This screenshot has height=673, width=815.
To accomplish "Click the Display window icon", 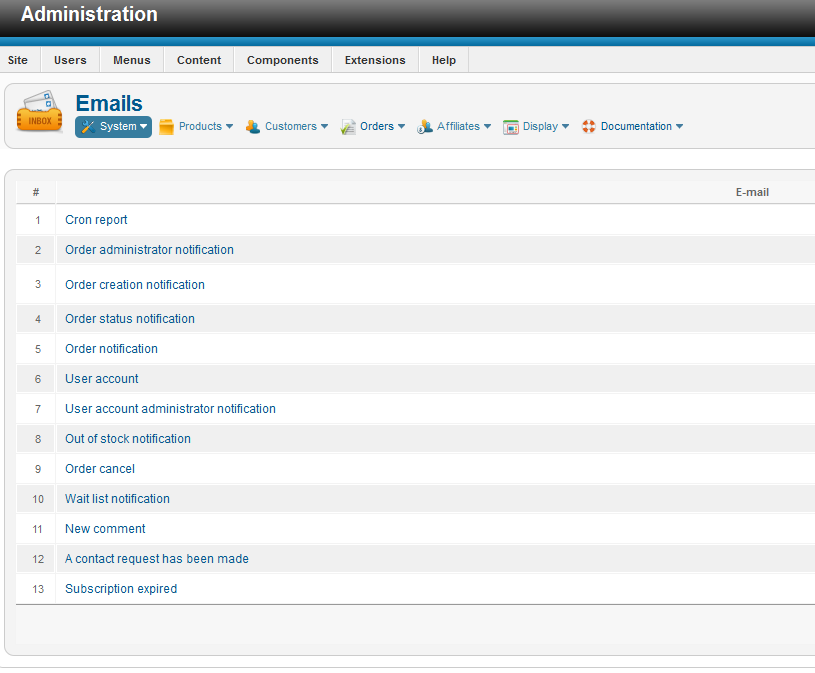I will [x=510, y=127].
